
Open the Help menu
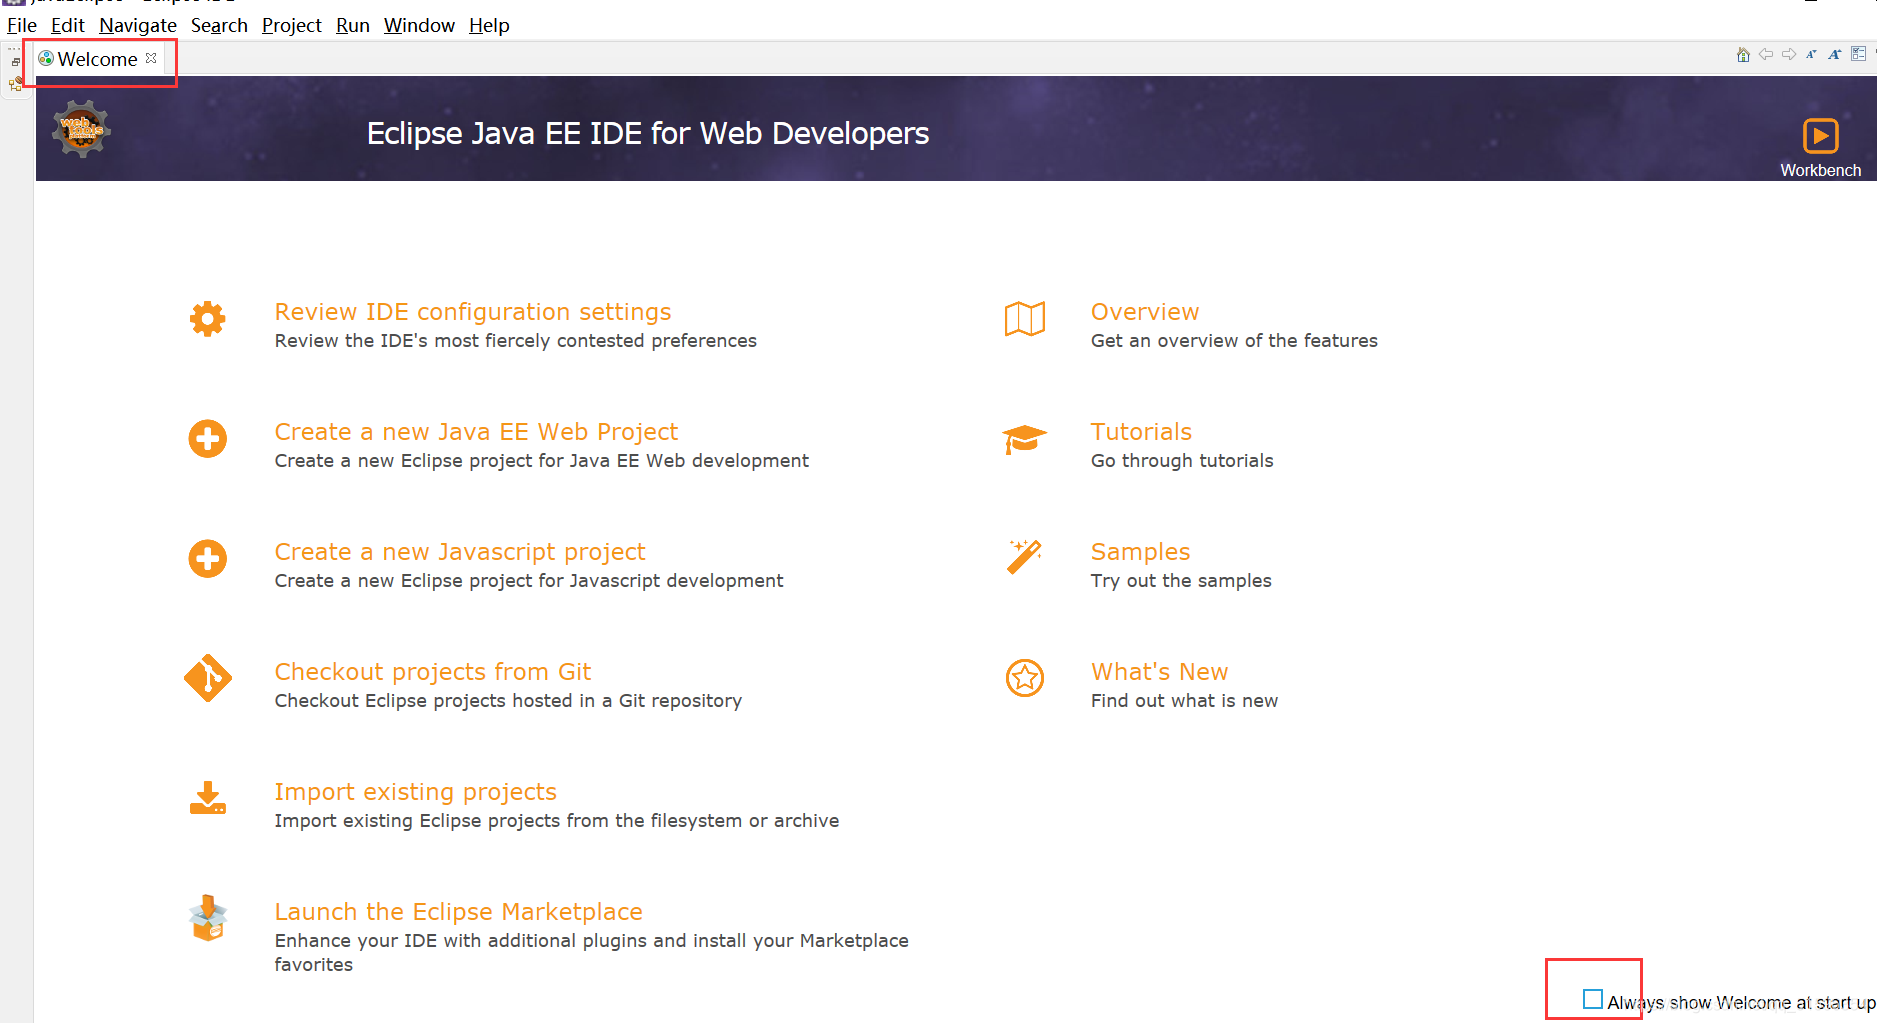point(489,25)
